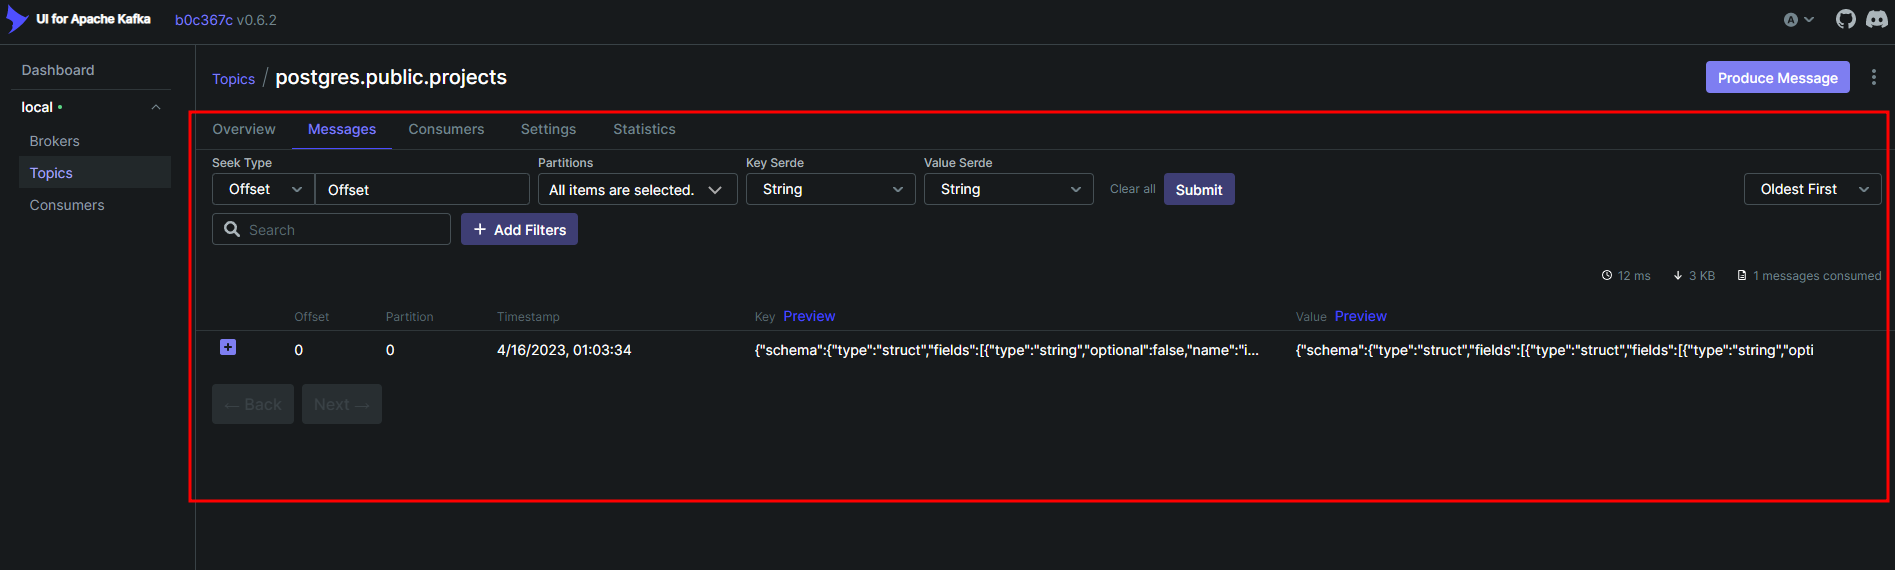The image size is (1895, 570).
Task: Open the Seek Type Offset dropdown
Action: 264,189
